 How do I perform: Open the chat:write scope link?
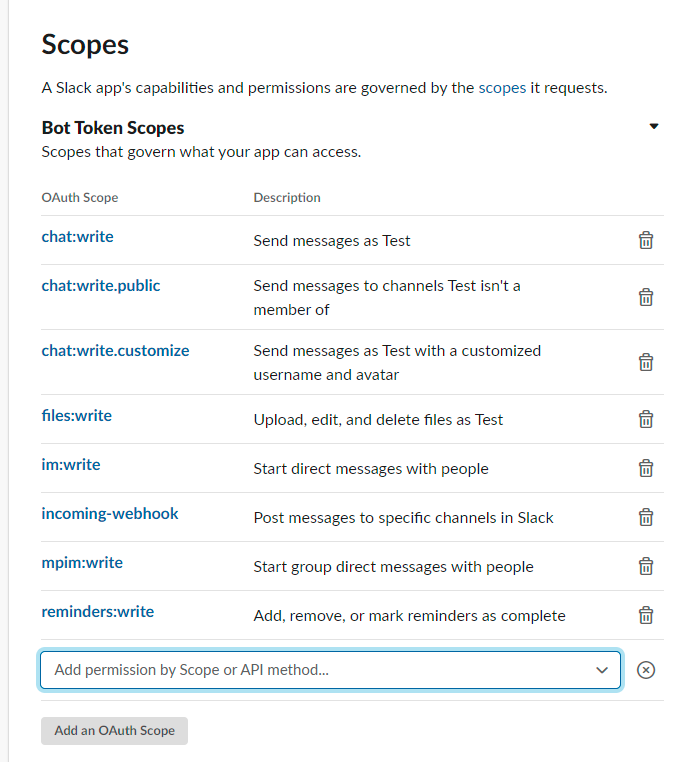[x=77, y=237]
